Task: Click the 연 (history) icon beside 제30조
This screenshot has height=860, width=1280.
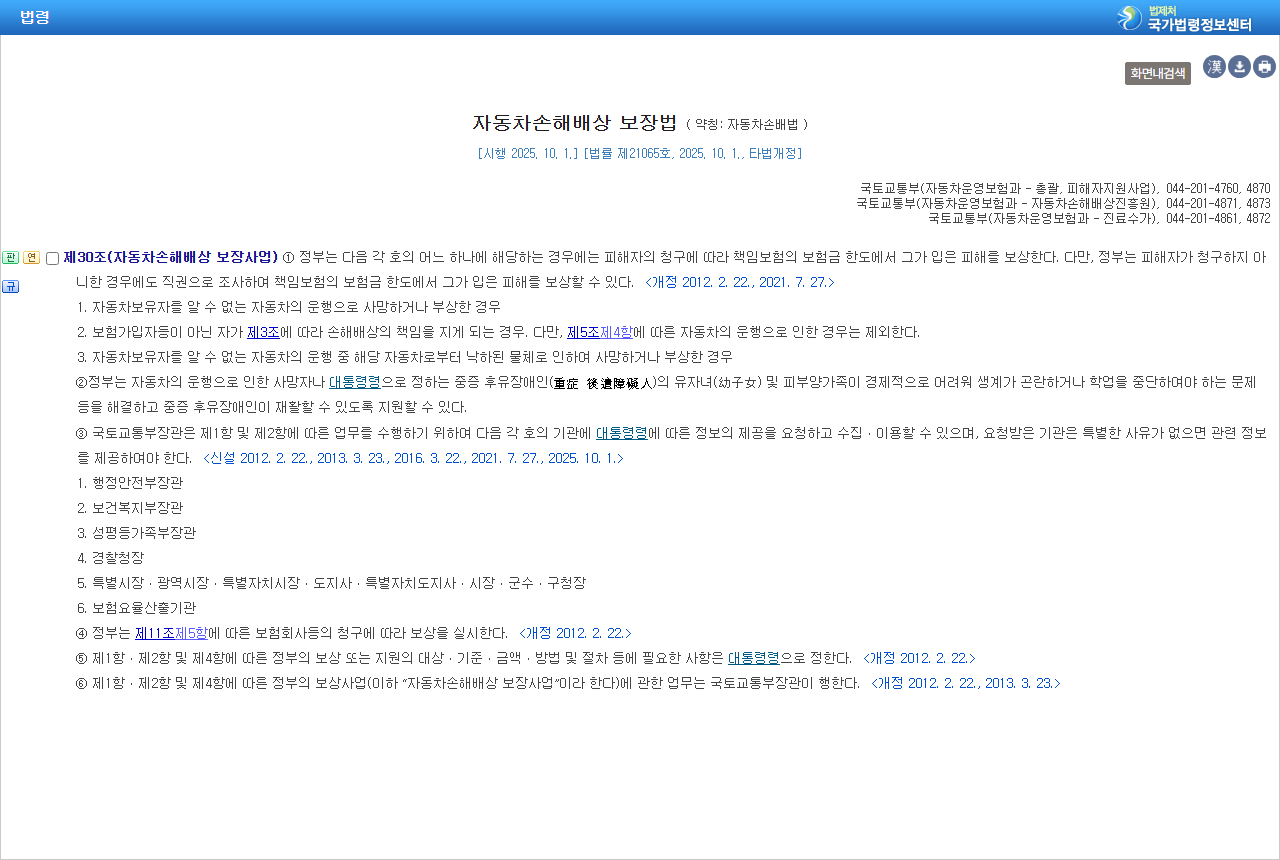Action: pos(31,258)
